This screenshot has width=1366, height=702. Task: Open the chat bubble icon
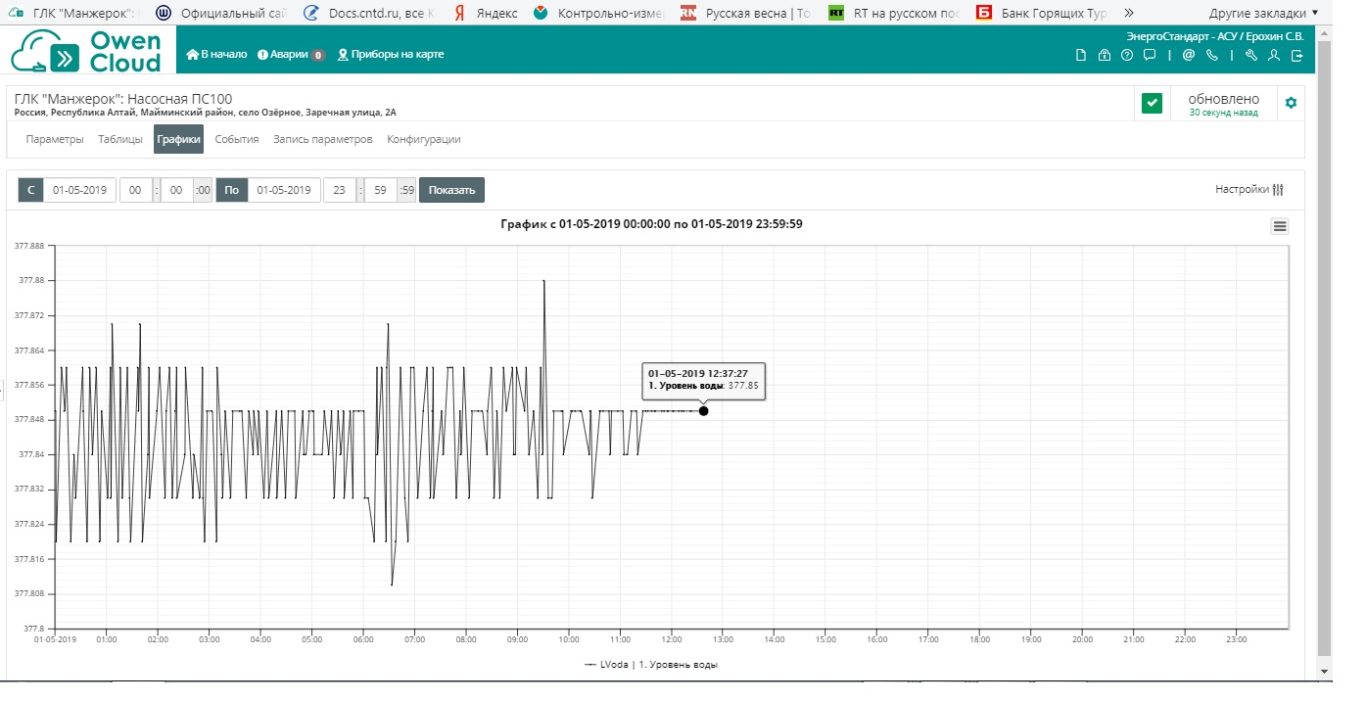click(x=1150, y=56)
